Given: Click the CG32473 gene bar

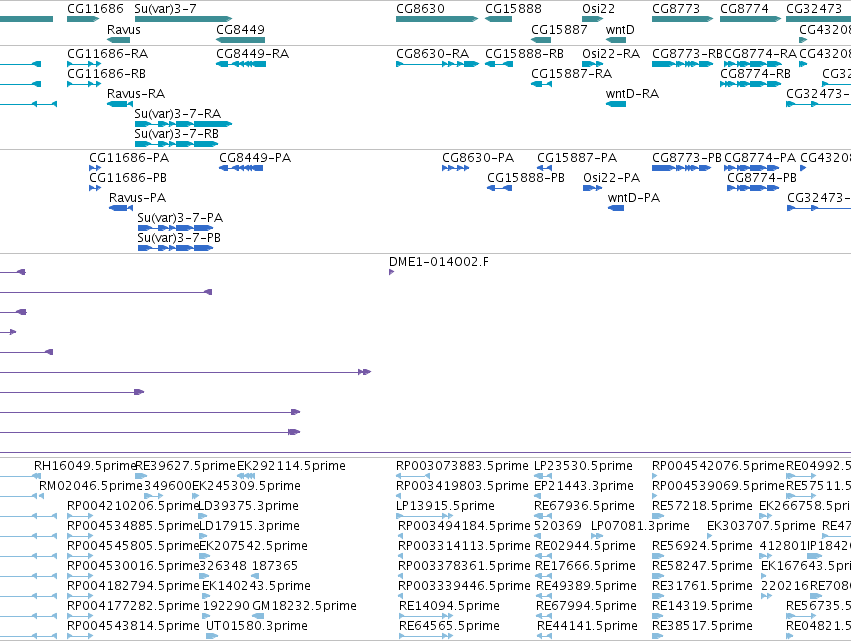Looking at the screenshot, I should 818,19.
